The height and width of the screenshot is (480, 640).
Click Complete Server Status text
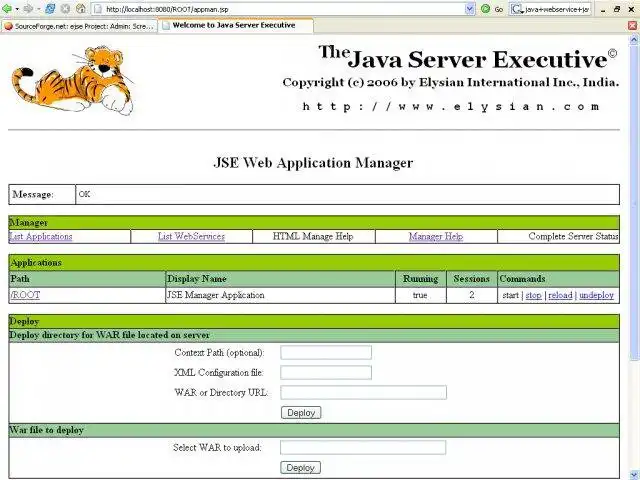(x=573, y=236)
